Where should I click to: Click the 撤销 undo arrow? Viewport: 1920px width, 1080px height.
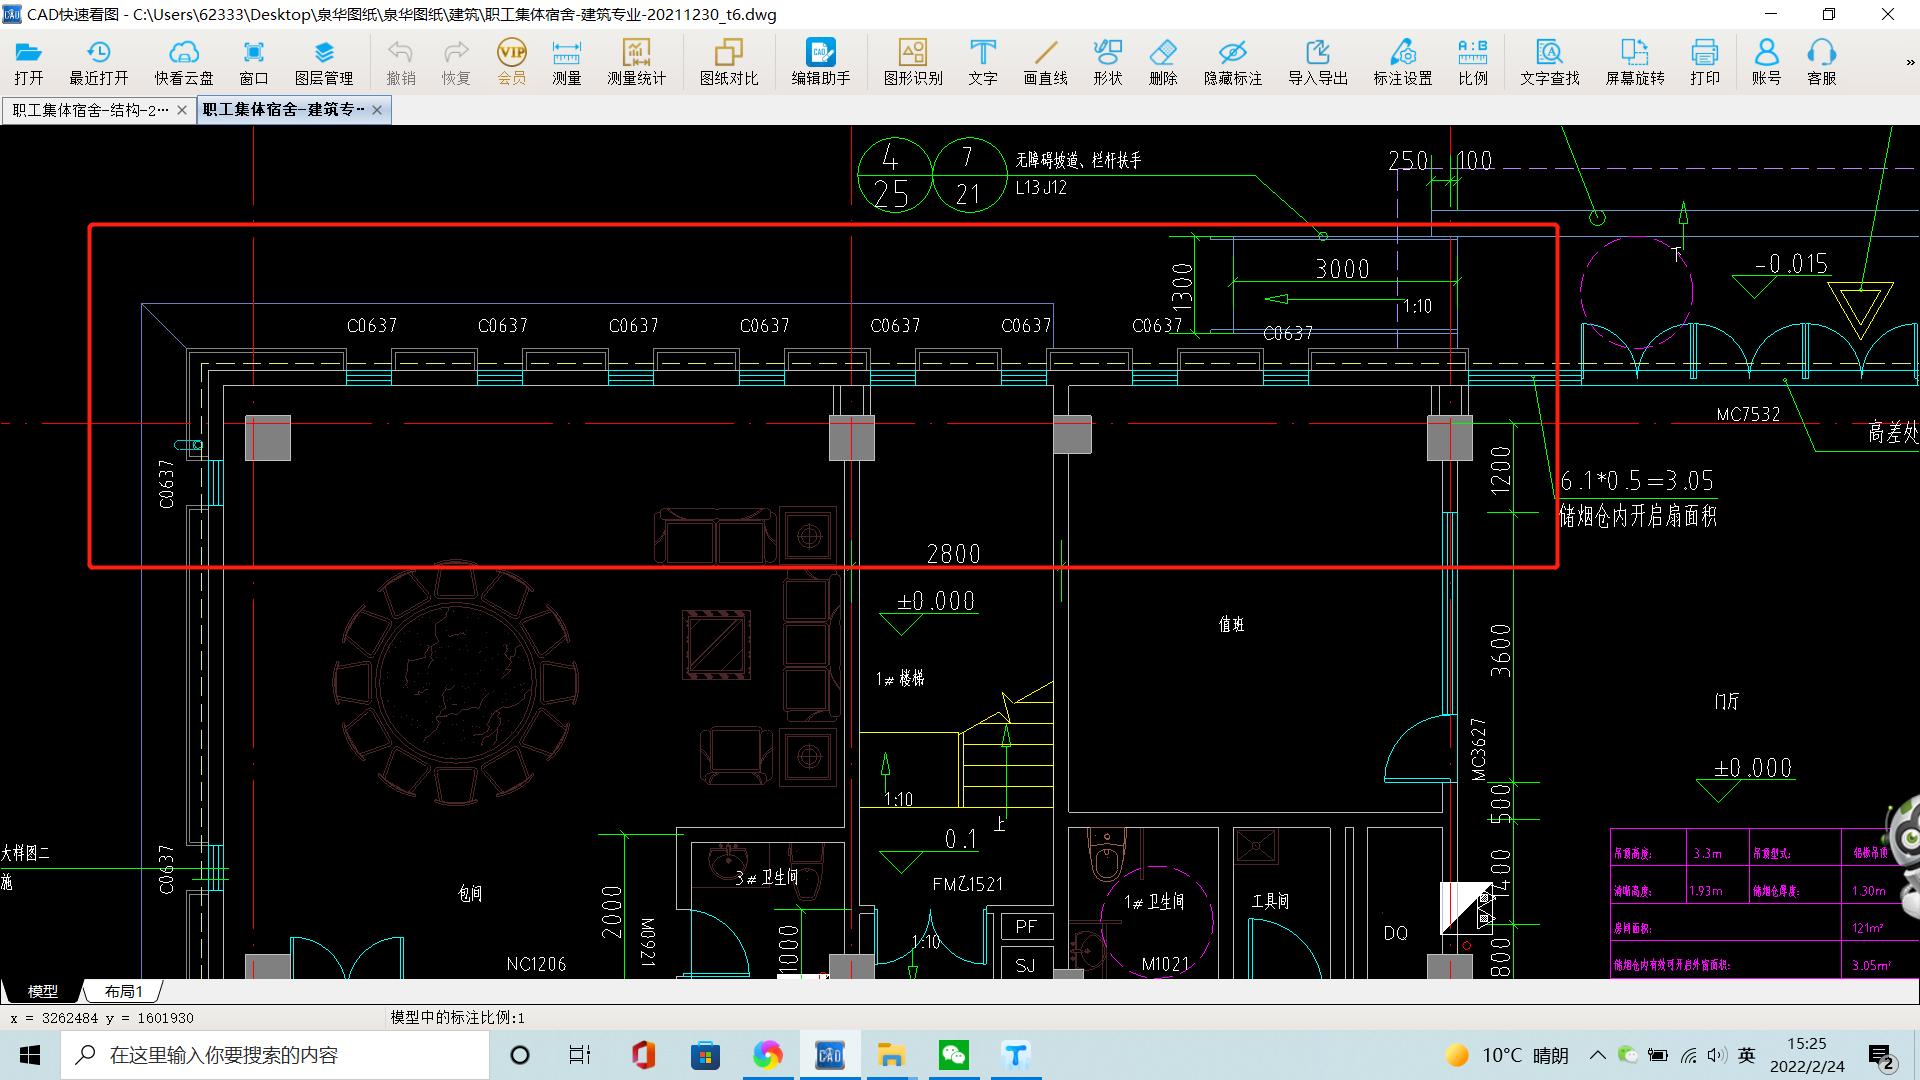(401, 62)
